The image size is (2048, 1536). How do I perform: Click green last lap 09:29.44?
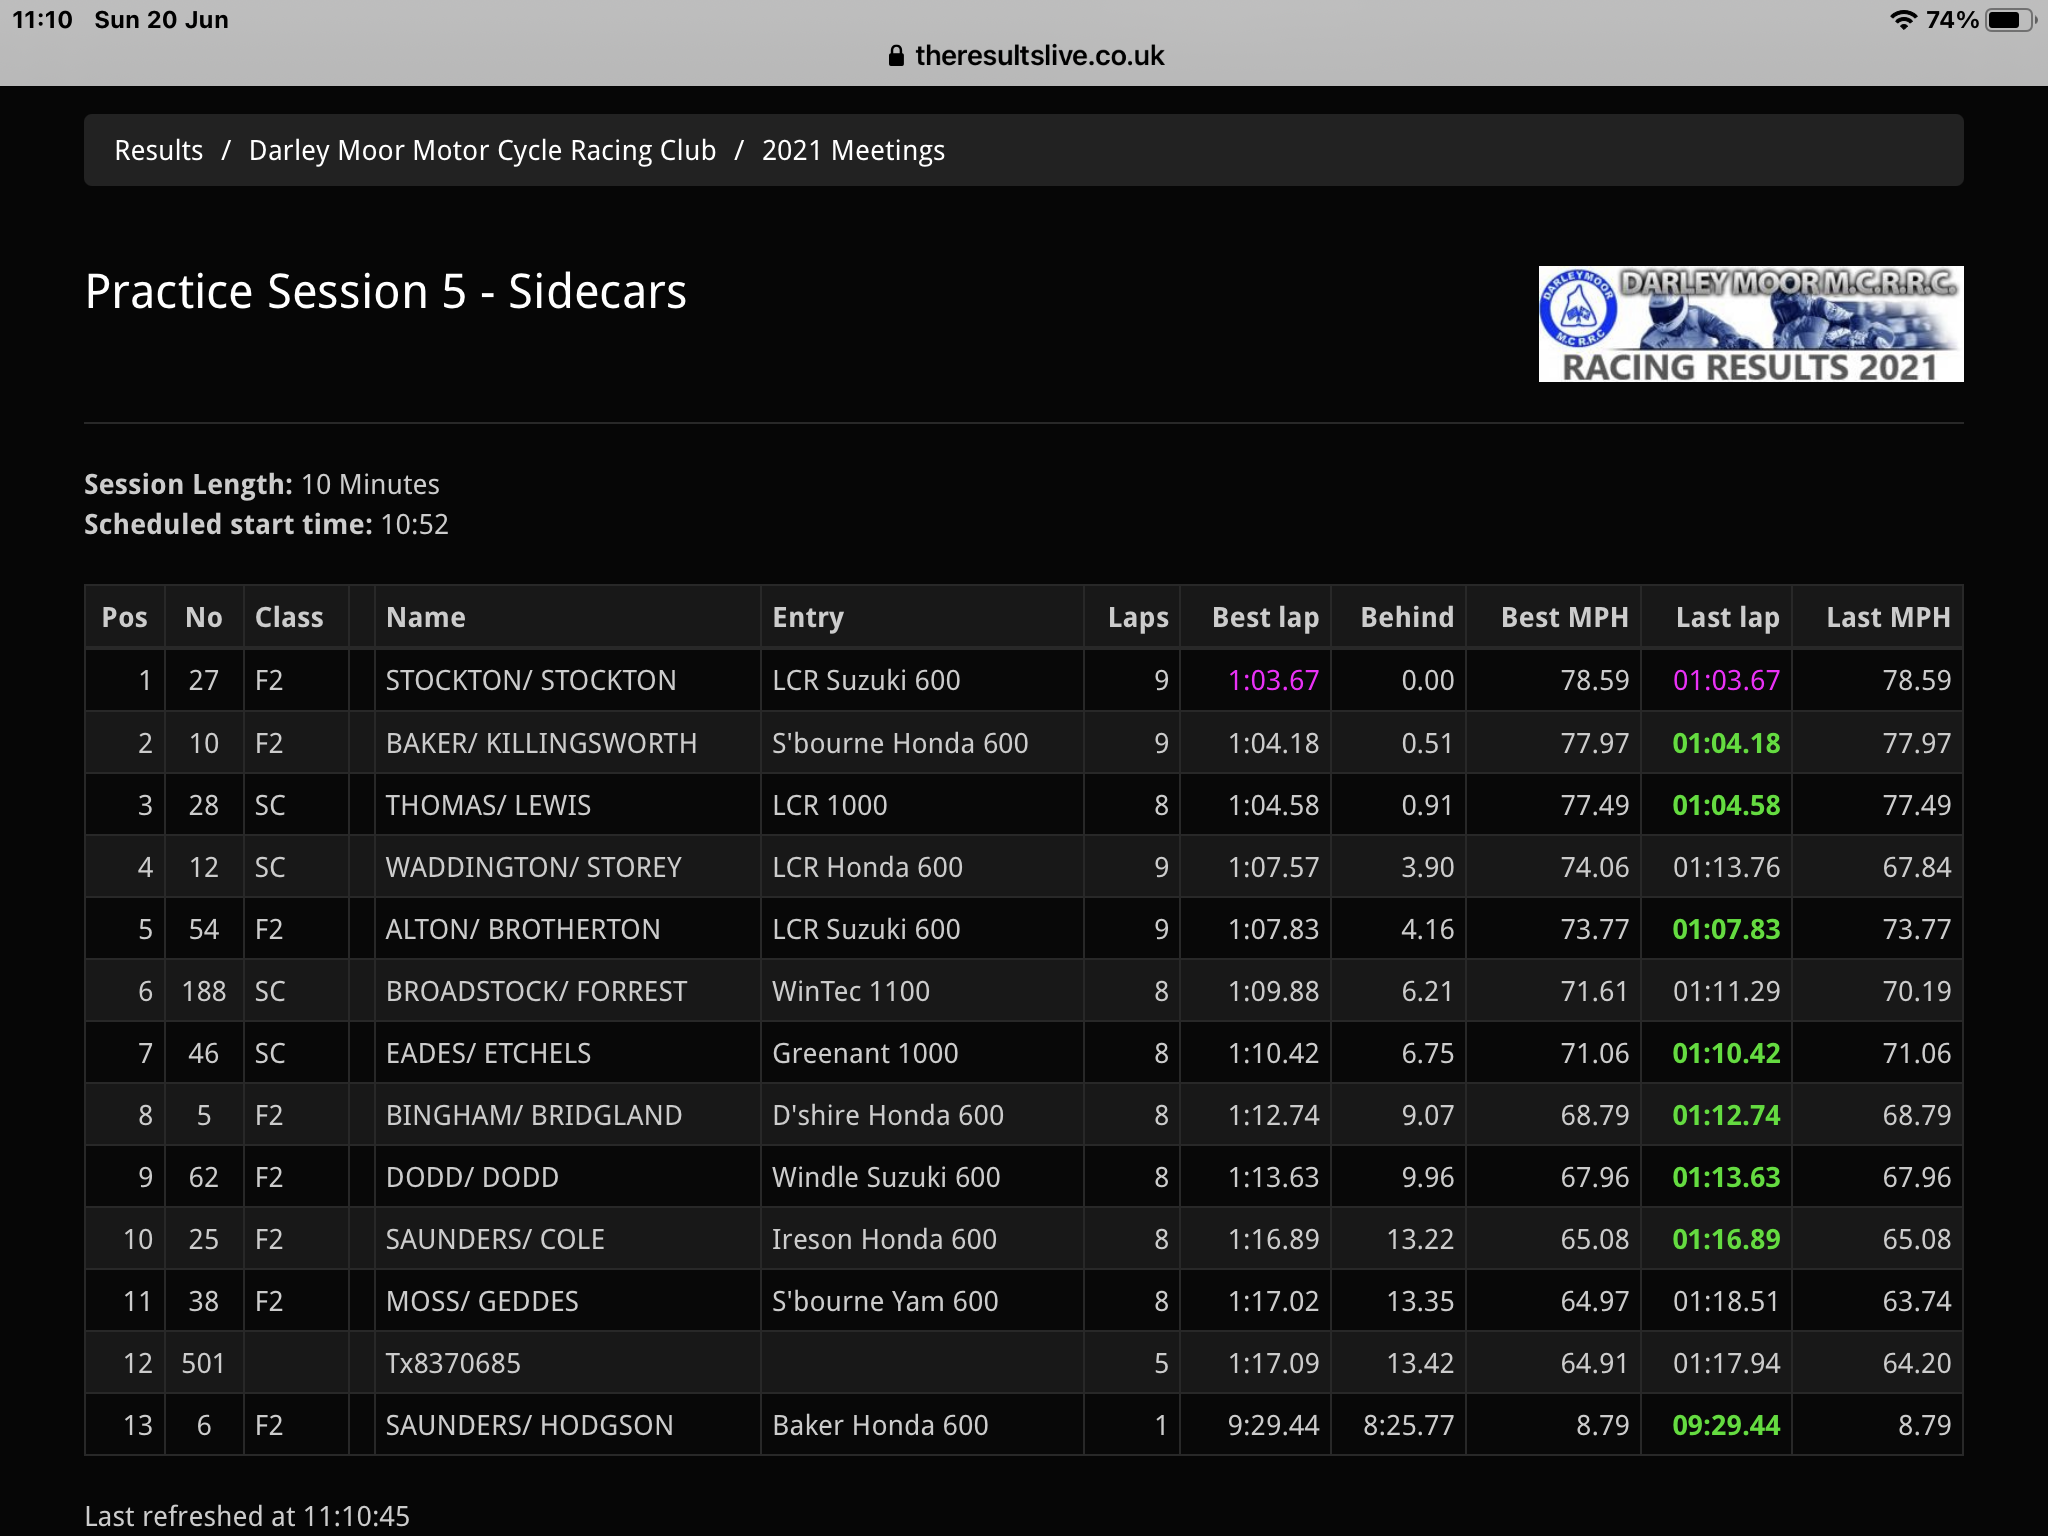click(x=1726, y=1425)
